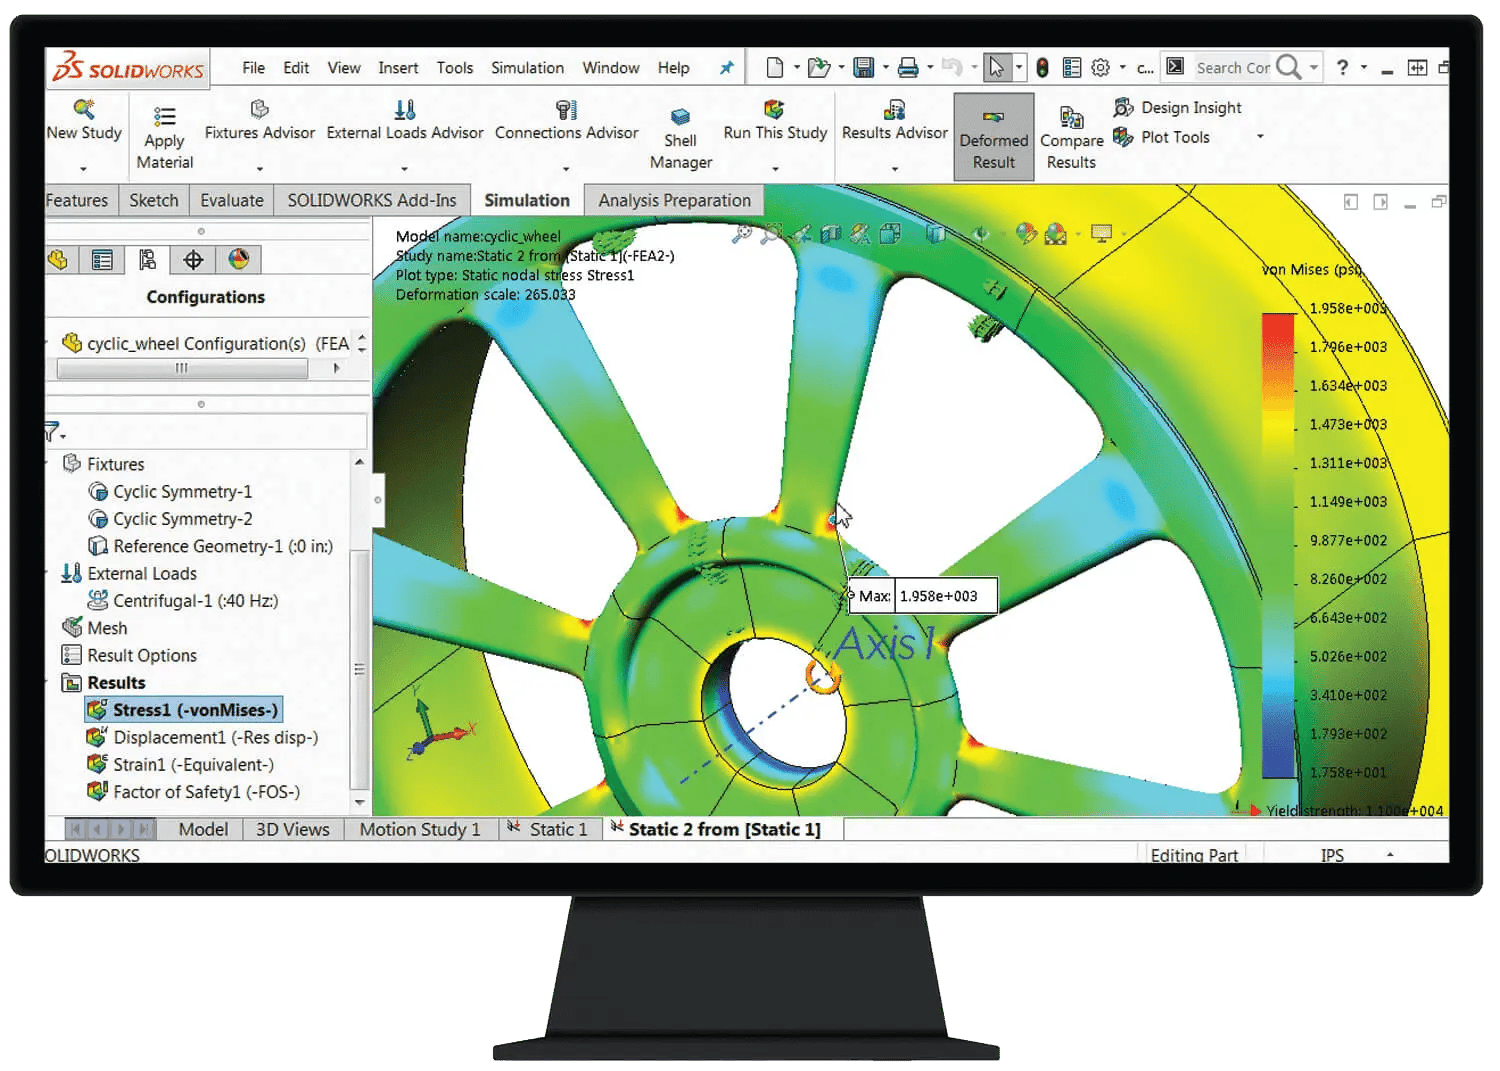Open File Properties icon in title bar
1500x1071 pixels.
[x=1072, y=67]
